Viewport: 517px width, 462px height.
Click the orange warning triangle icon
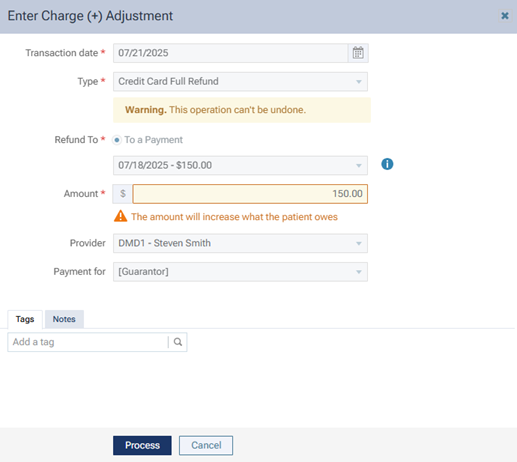[x=120, y=216]
